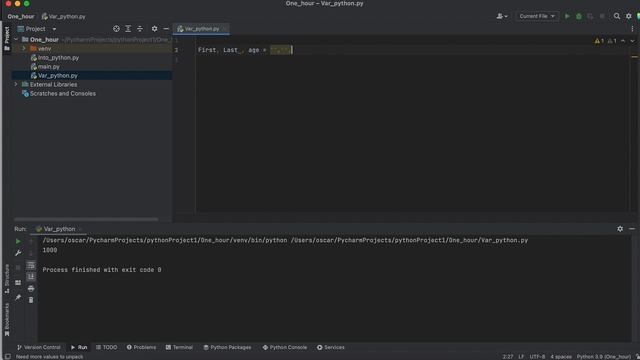This screenshot has height=360, width=640.
Task: Change 4 spaces indent setting
Action: tap(561, 357)
